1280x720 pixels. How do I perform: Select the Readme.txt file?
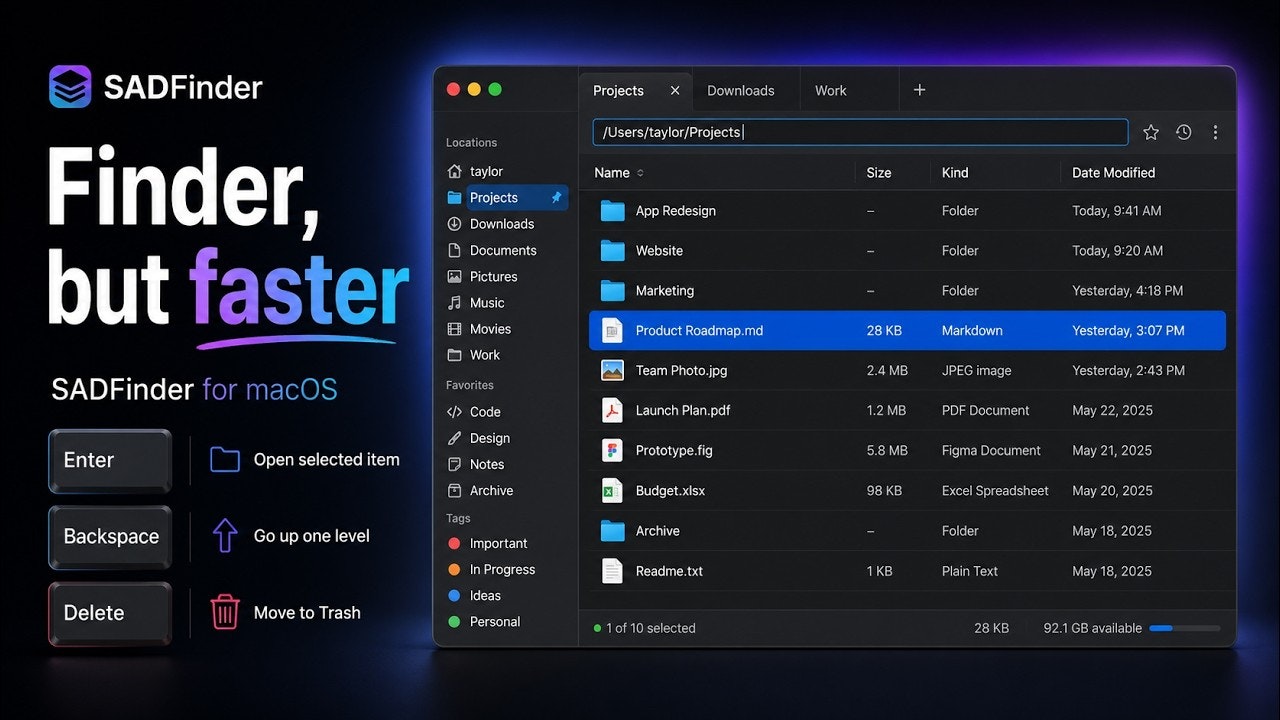907,571
